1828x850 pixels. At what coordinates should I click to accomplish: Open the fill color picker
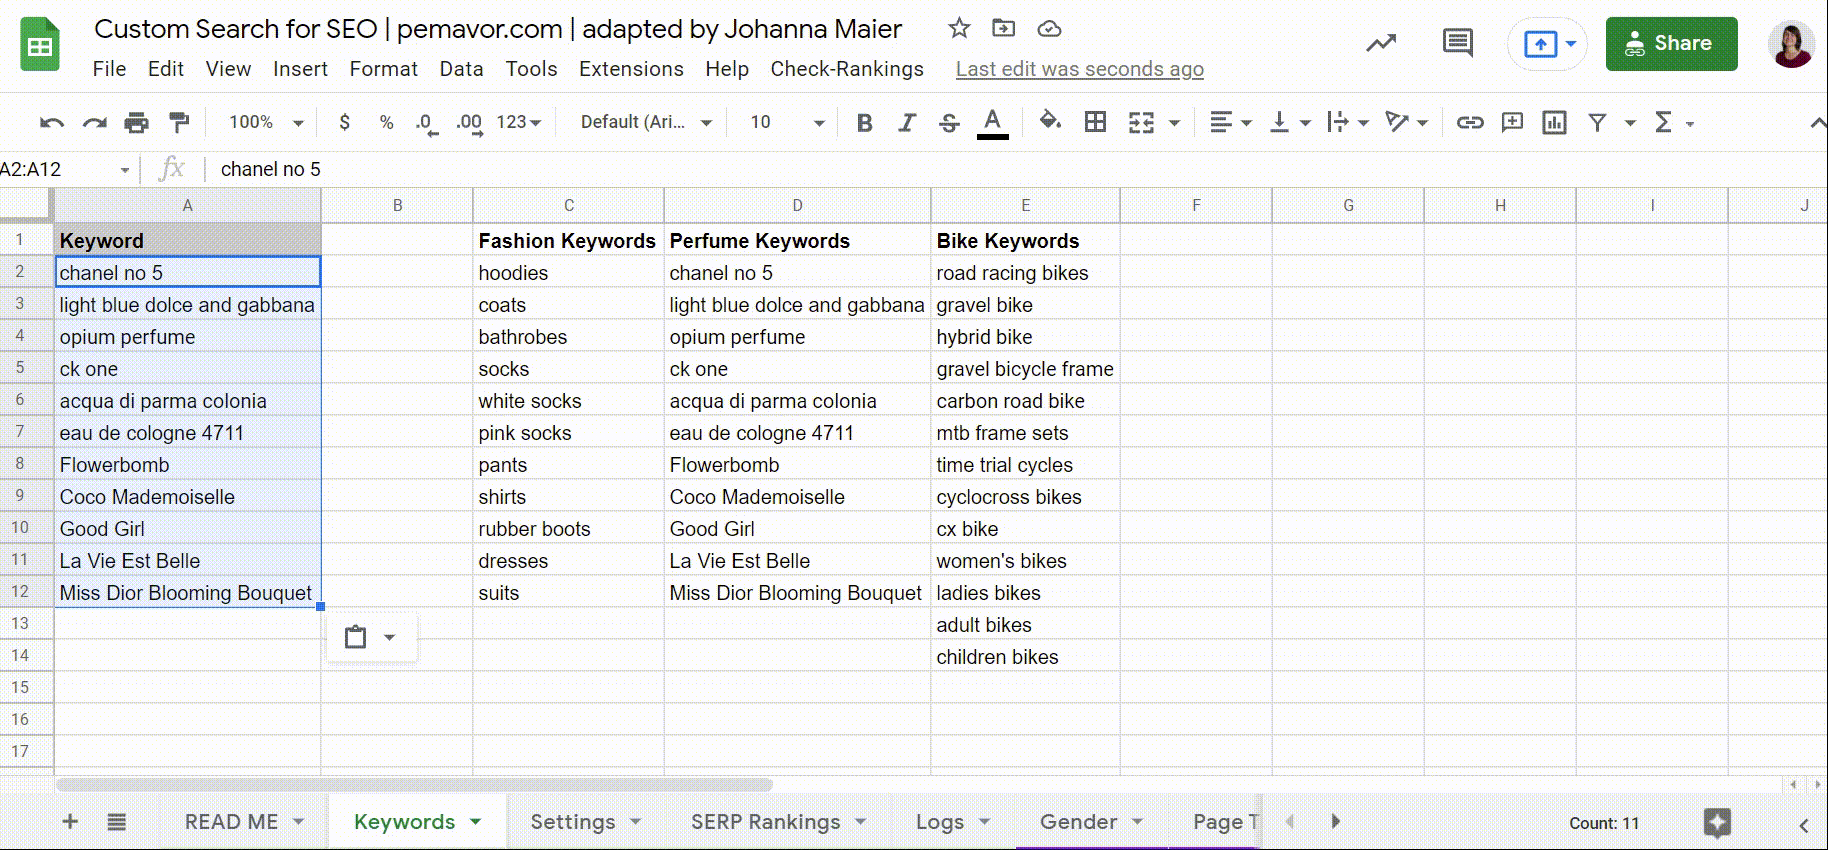tap(1050, 122)
